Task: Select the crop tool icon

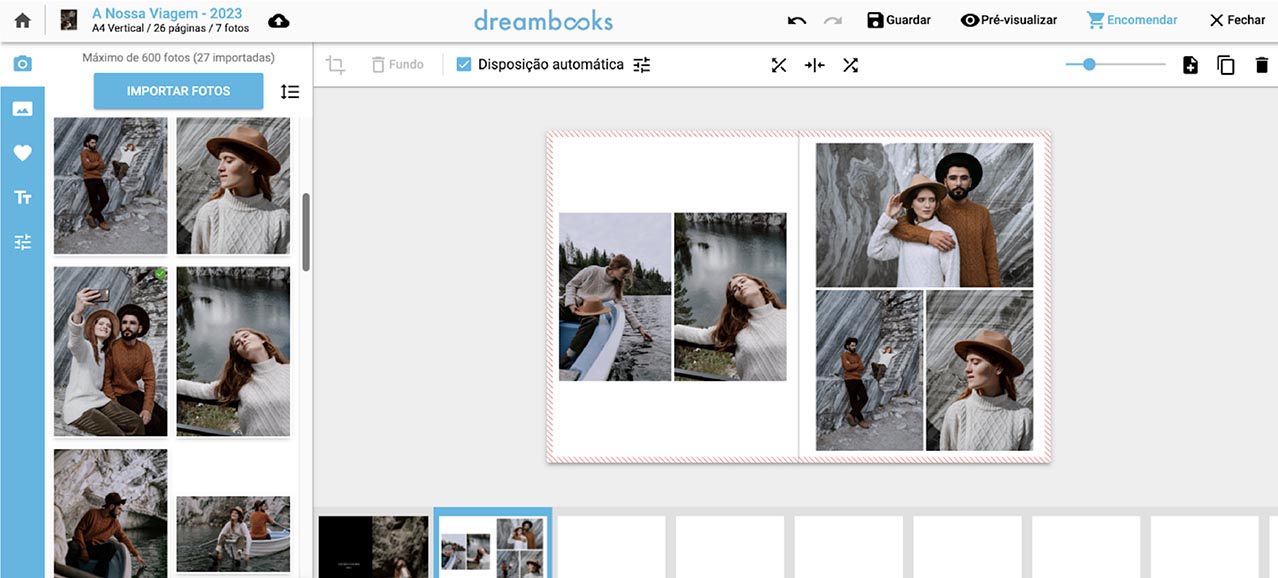Action: [336, 65]
